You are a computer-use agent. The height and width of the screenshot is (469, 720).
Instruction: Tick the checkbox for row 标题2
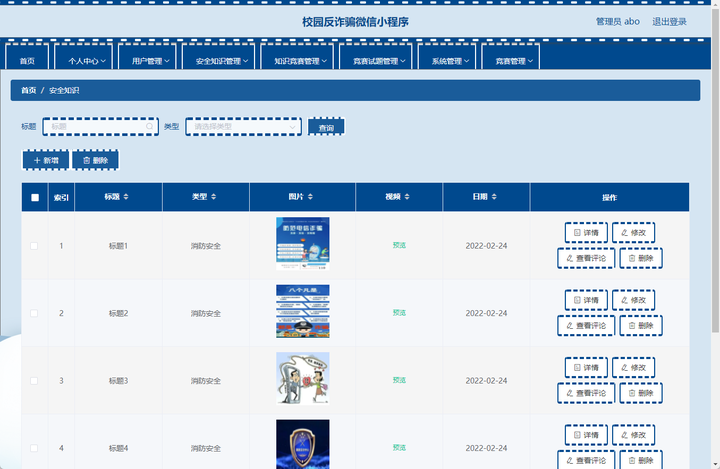pyautogui.click(x=34, y=313)
